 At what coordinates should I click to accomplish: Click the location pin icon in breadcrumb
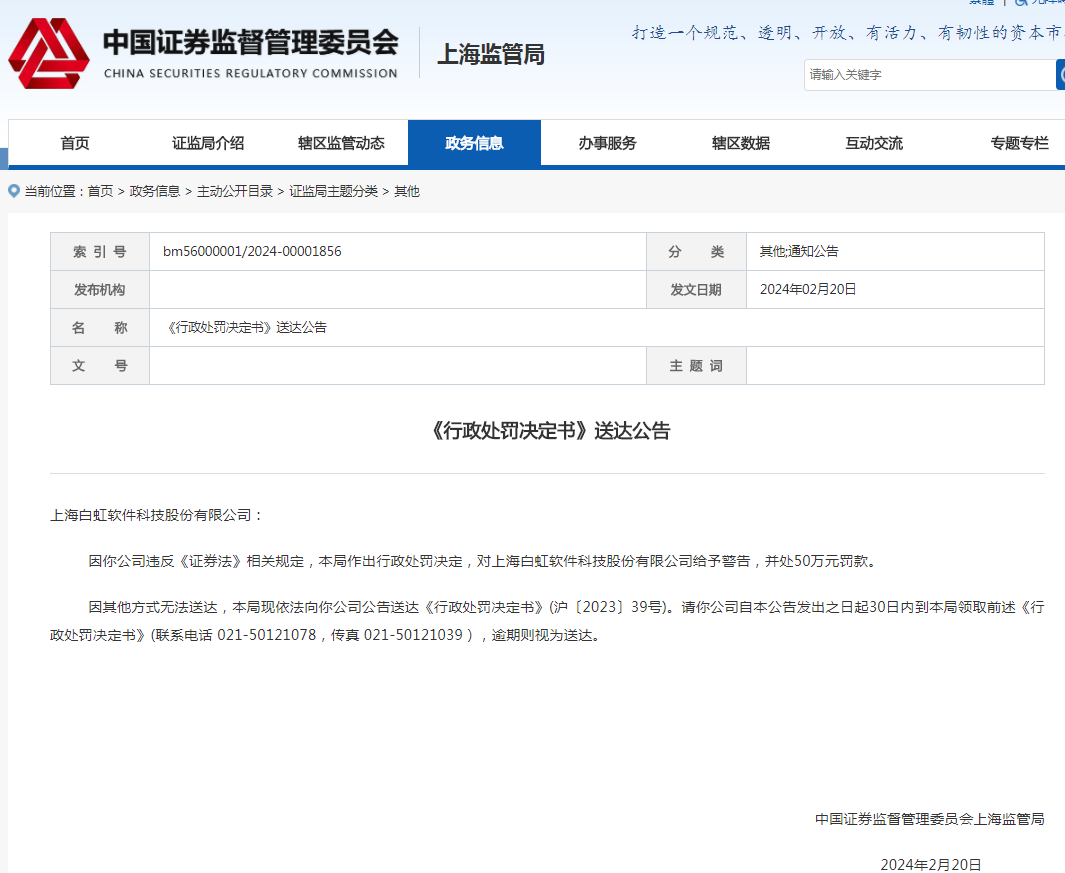tap(14, 191)
